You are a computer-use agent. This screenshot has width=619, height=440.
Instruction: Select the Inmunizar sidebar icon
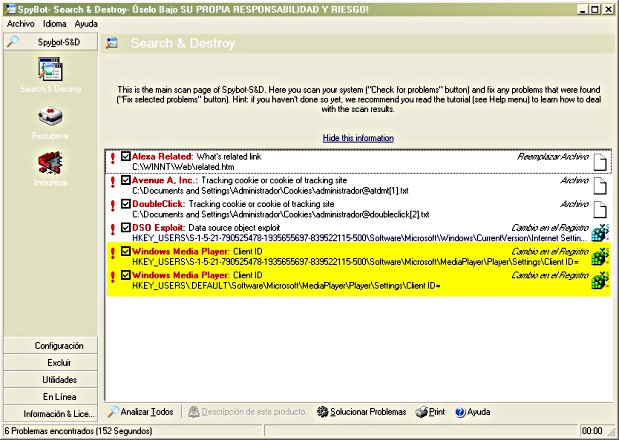pyautogui.click(x=50, y=163)
